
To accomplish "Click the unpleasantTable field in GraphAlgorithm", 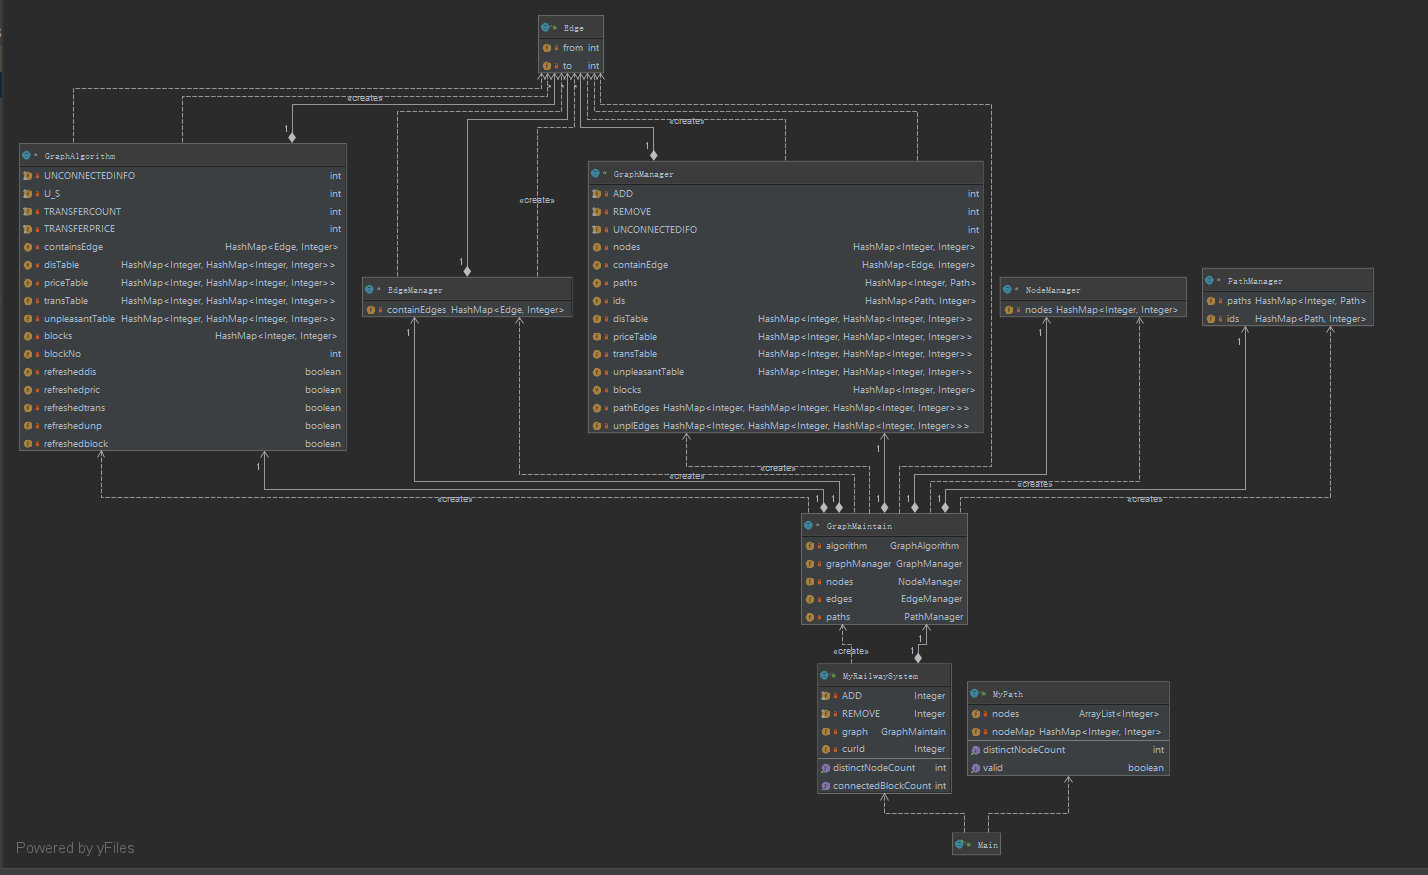I will pyautogui.click(x=79, y=319).
